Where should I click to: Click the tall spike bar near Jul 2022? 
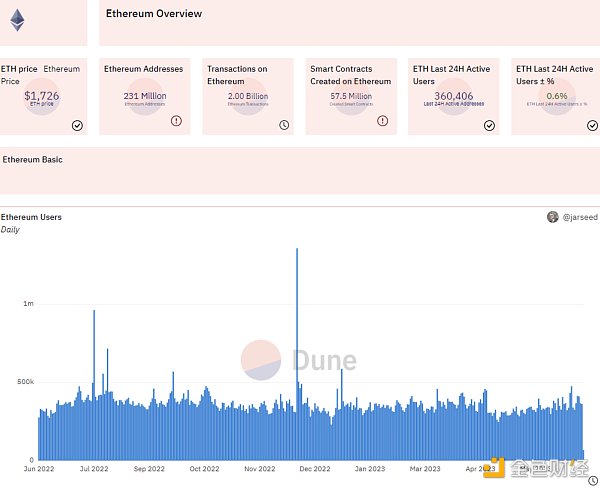pyautogui.click(x=94, y=385)
